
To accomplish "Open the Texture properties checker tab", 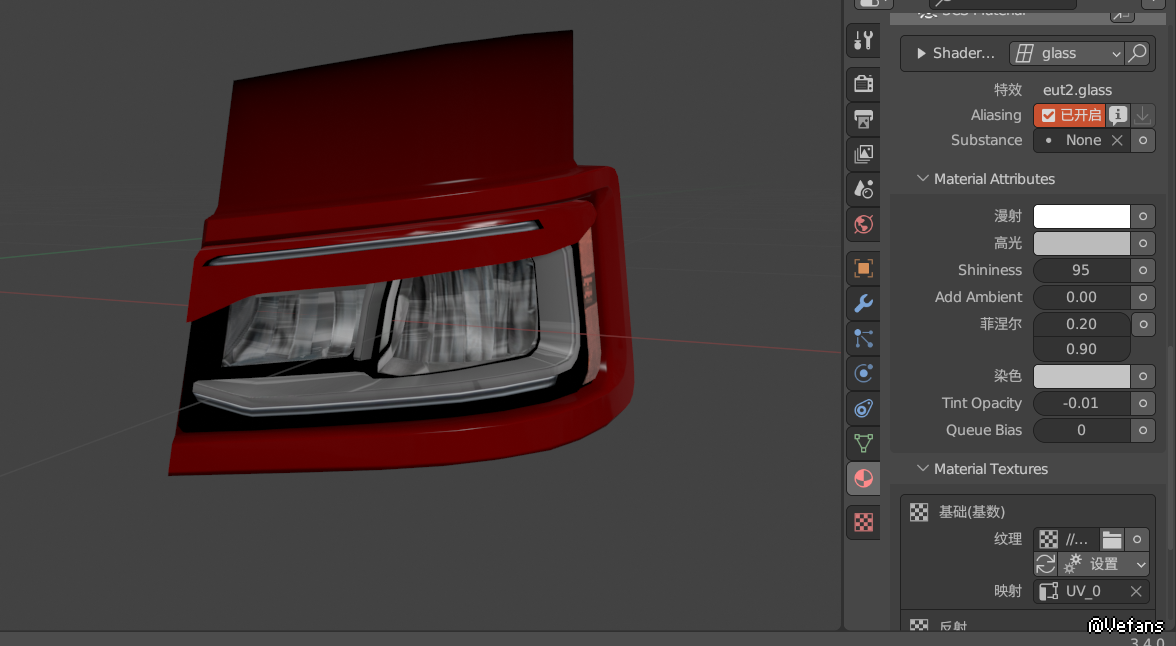I will (x=863, y=522).
